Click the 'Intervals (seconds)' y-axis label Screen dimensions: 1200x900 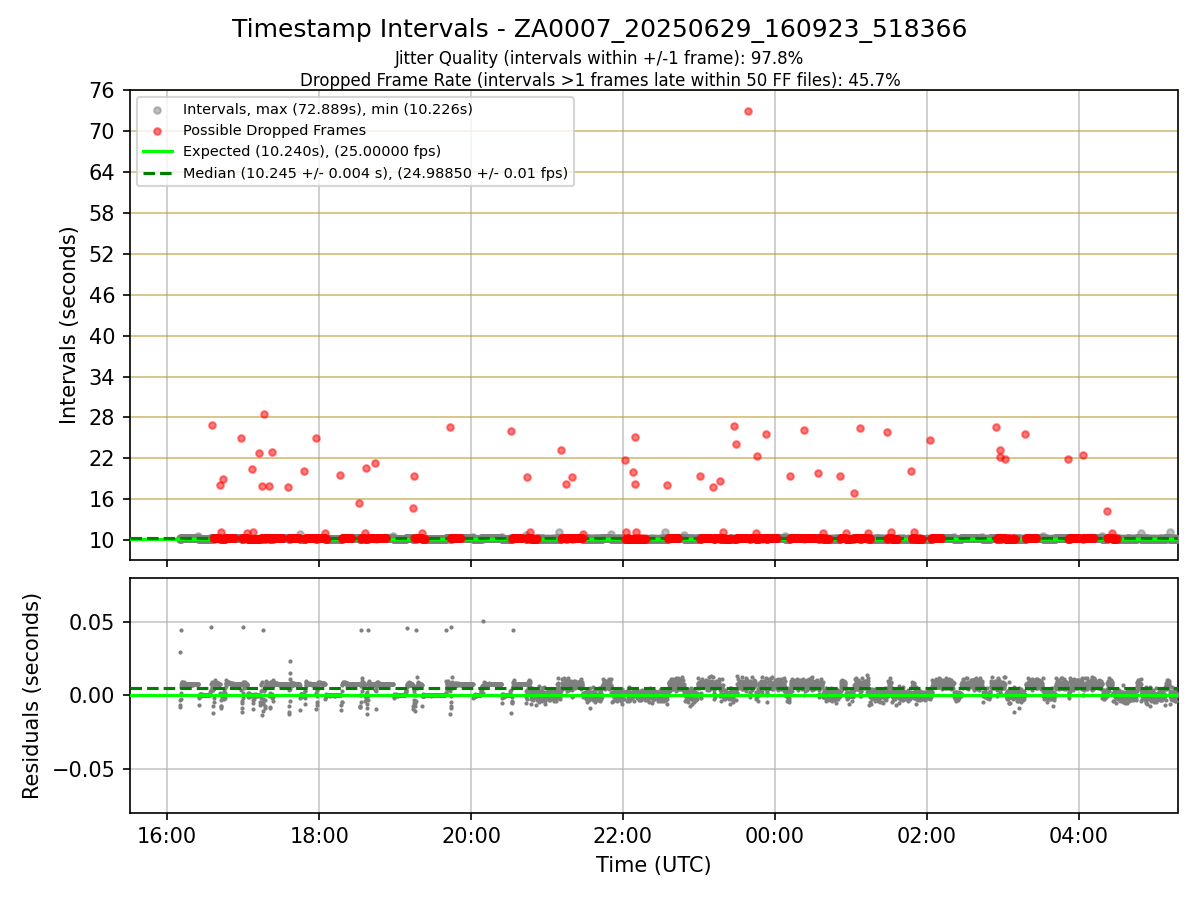tap(68, 324)
